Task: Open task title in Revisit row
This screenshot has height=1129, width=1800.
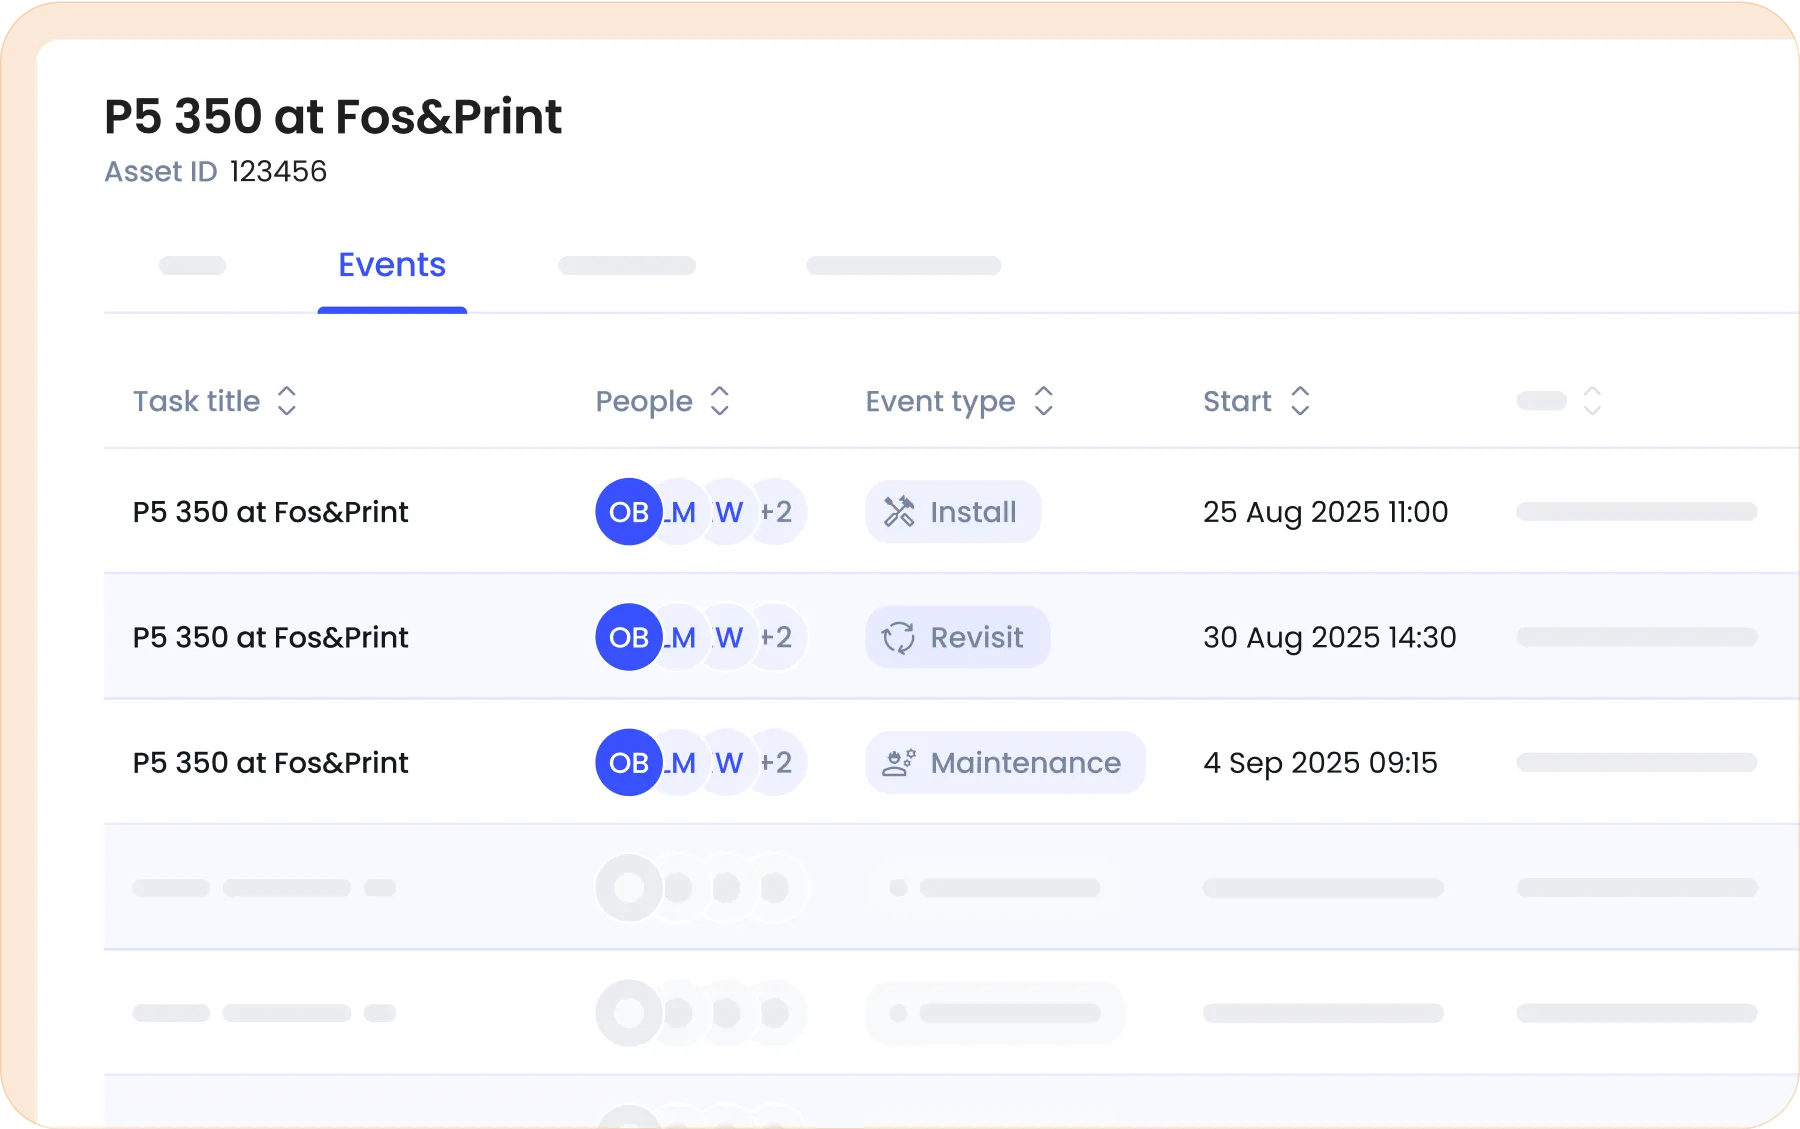Action: 271,637
